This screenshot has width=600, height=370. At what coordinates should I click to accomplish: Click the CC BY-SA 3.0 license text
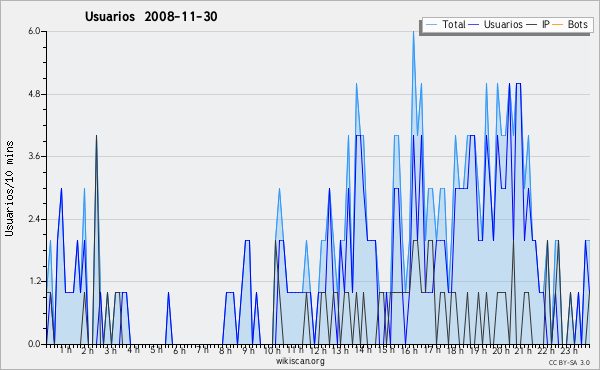coord(569,362)
